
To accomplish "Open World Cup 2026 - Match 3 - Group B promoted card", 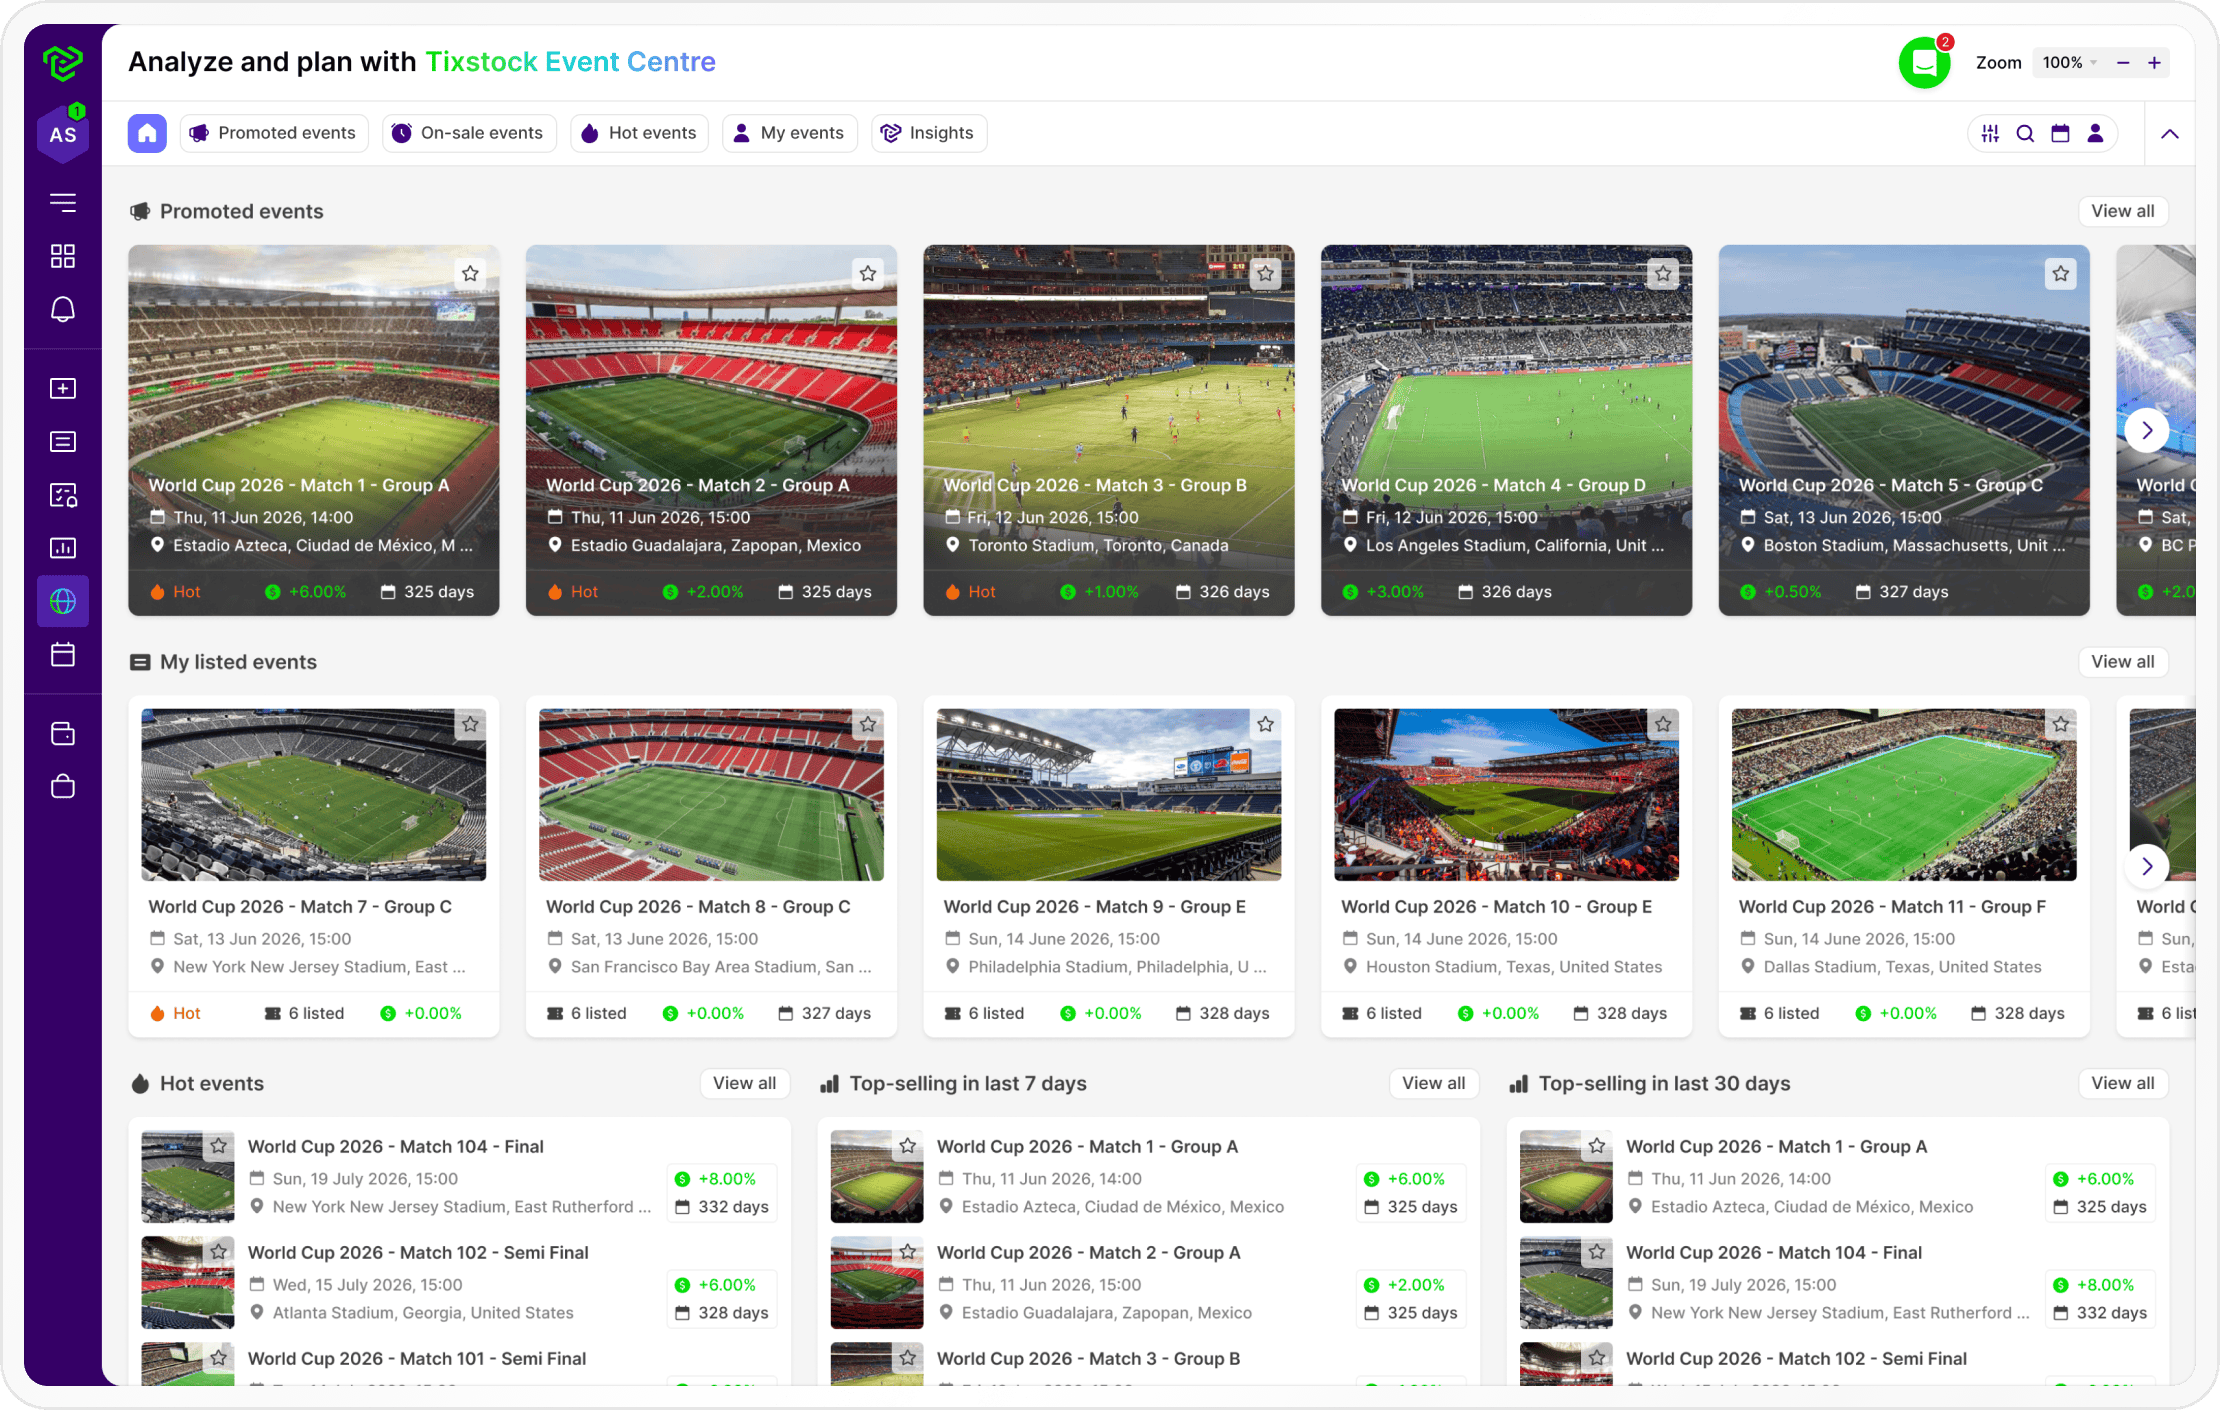I will [1108, 430].
